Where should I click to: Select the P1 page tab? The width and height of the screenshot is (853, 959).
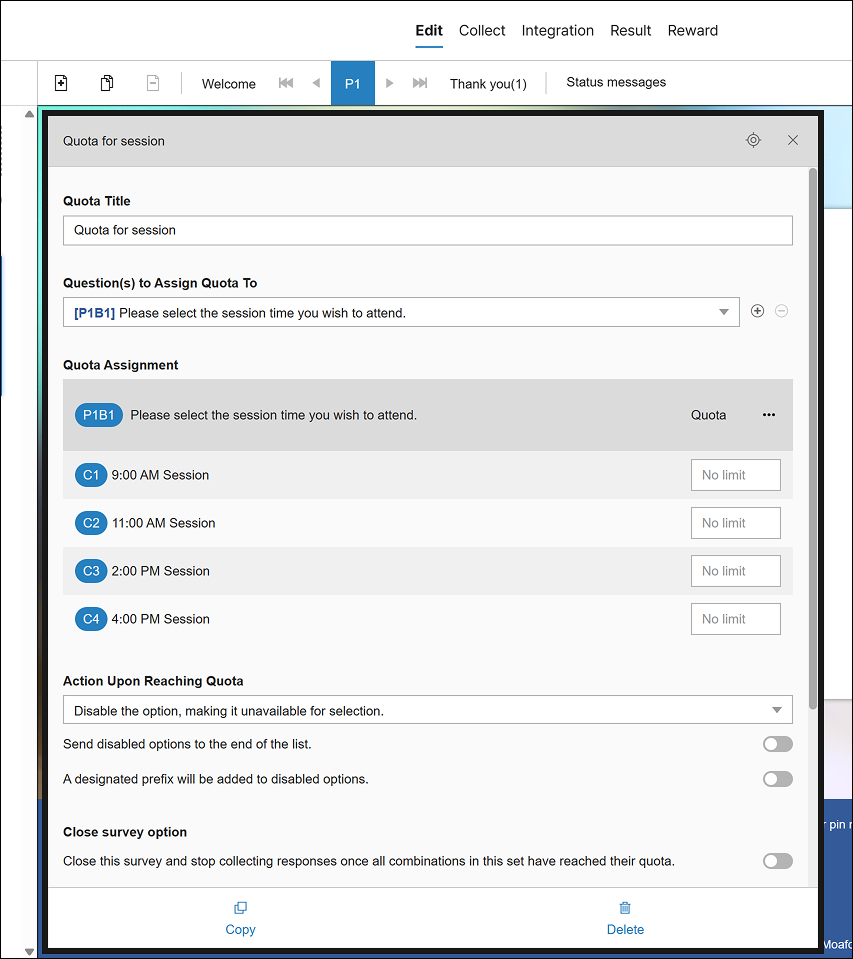point(353,83)
